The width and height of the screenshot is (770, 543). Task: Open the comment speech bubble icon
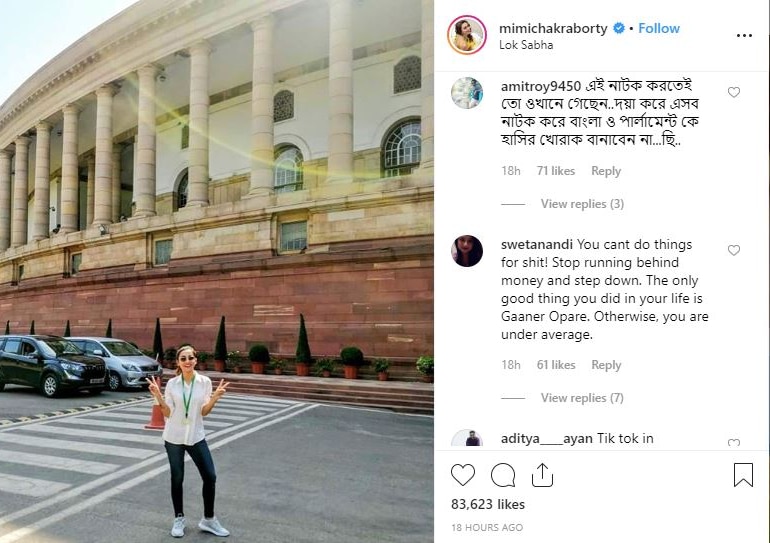(x=503, y=475)
